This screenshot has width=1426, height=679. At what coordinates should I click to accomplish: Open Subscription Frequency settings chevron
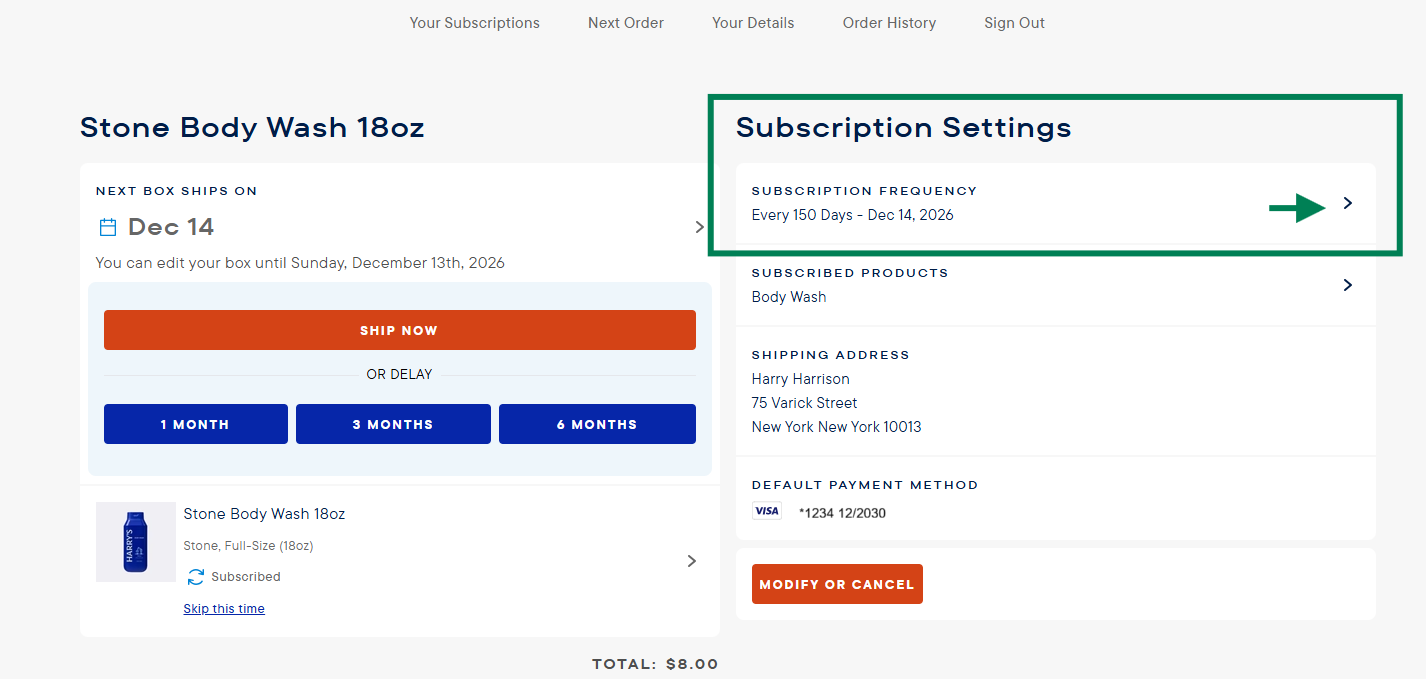pyautogui.click(x=1347, y=203)
